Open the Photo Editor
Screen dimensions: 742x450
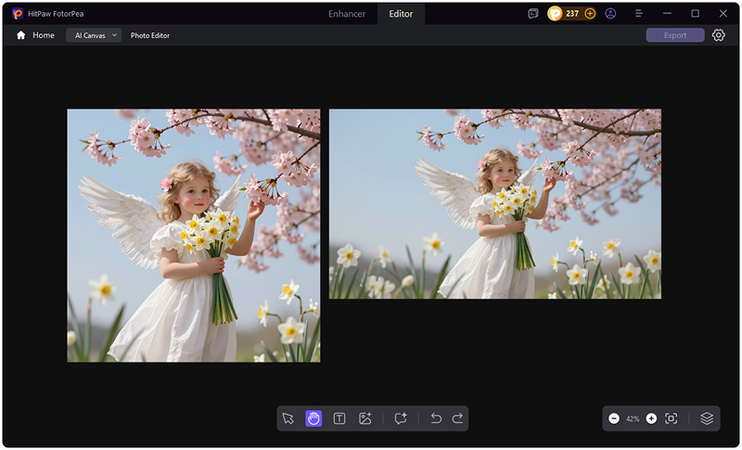click(x=150, y=35)
